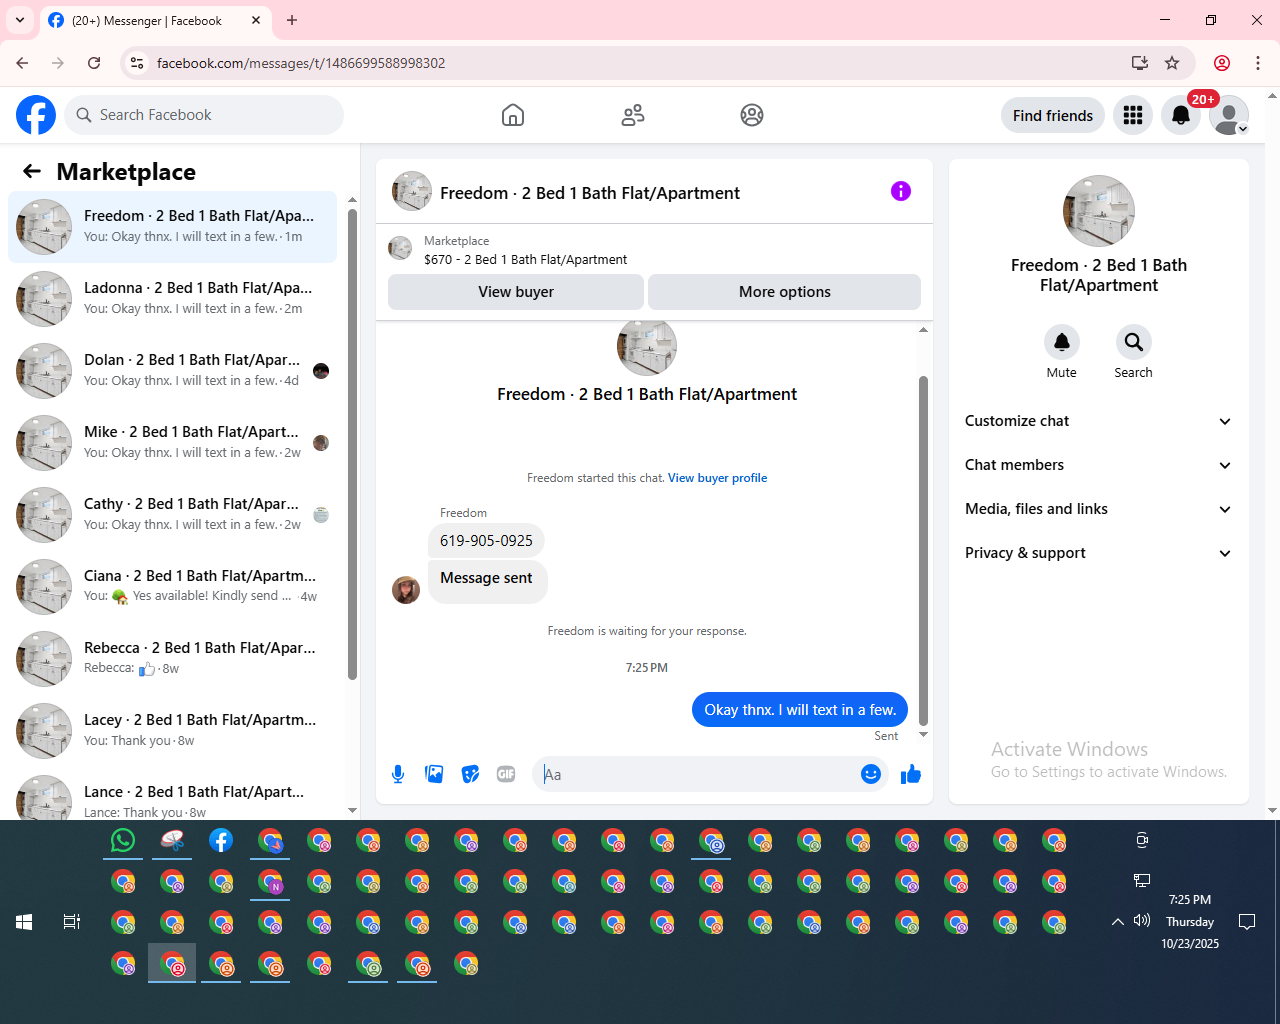Click the chat messages scrollbar
The height and width of the screenshot is (1024, 1280).
[x=923, y=550]
